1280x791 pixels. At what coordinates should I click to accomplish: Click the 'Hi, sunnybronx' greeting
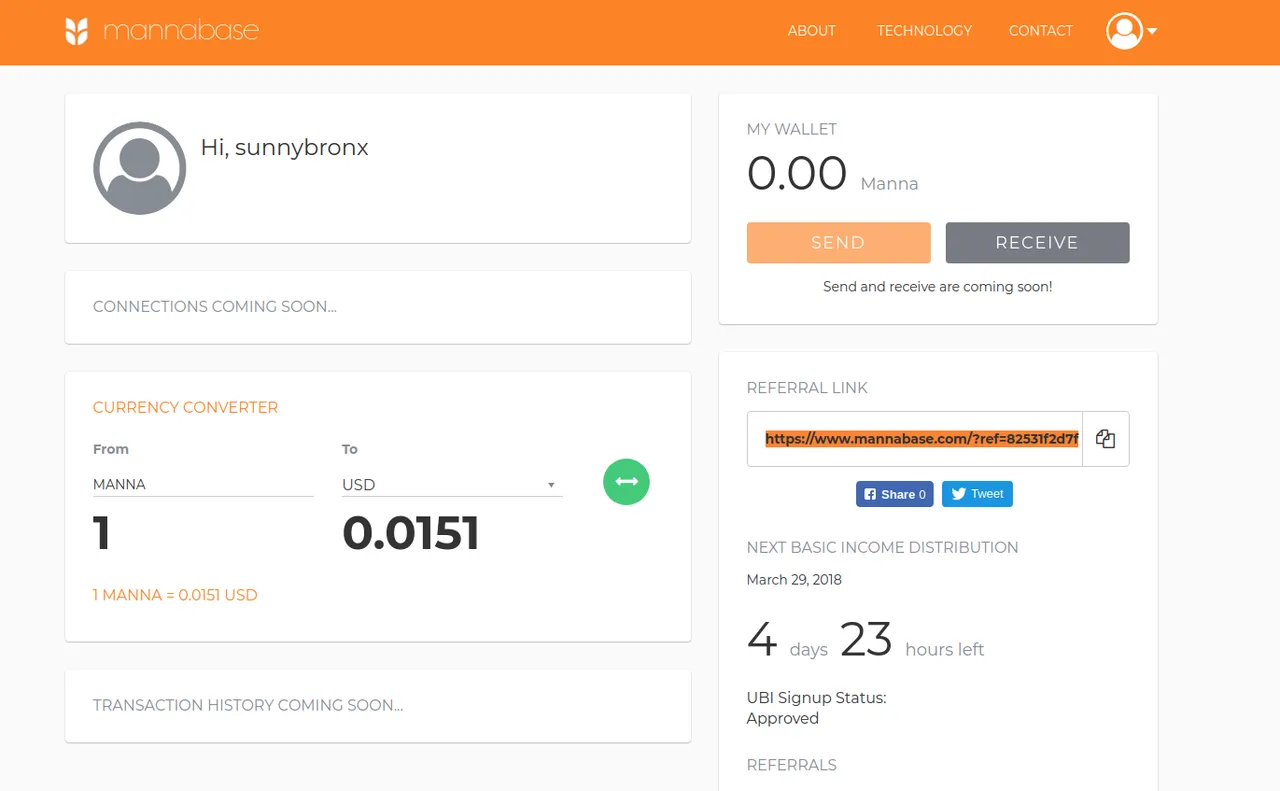pyautogui.click(x=284, y=148)
